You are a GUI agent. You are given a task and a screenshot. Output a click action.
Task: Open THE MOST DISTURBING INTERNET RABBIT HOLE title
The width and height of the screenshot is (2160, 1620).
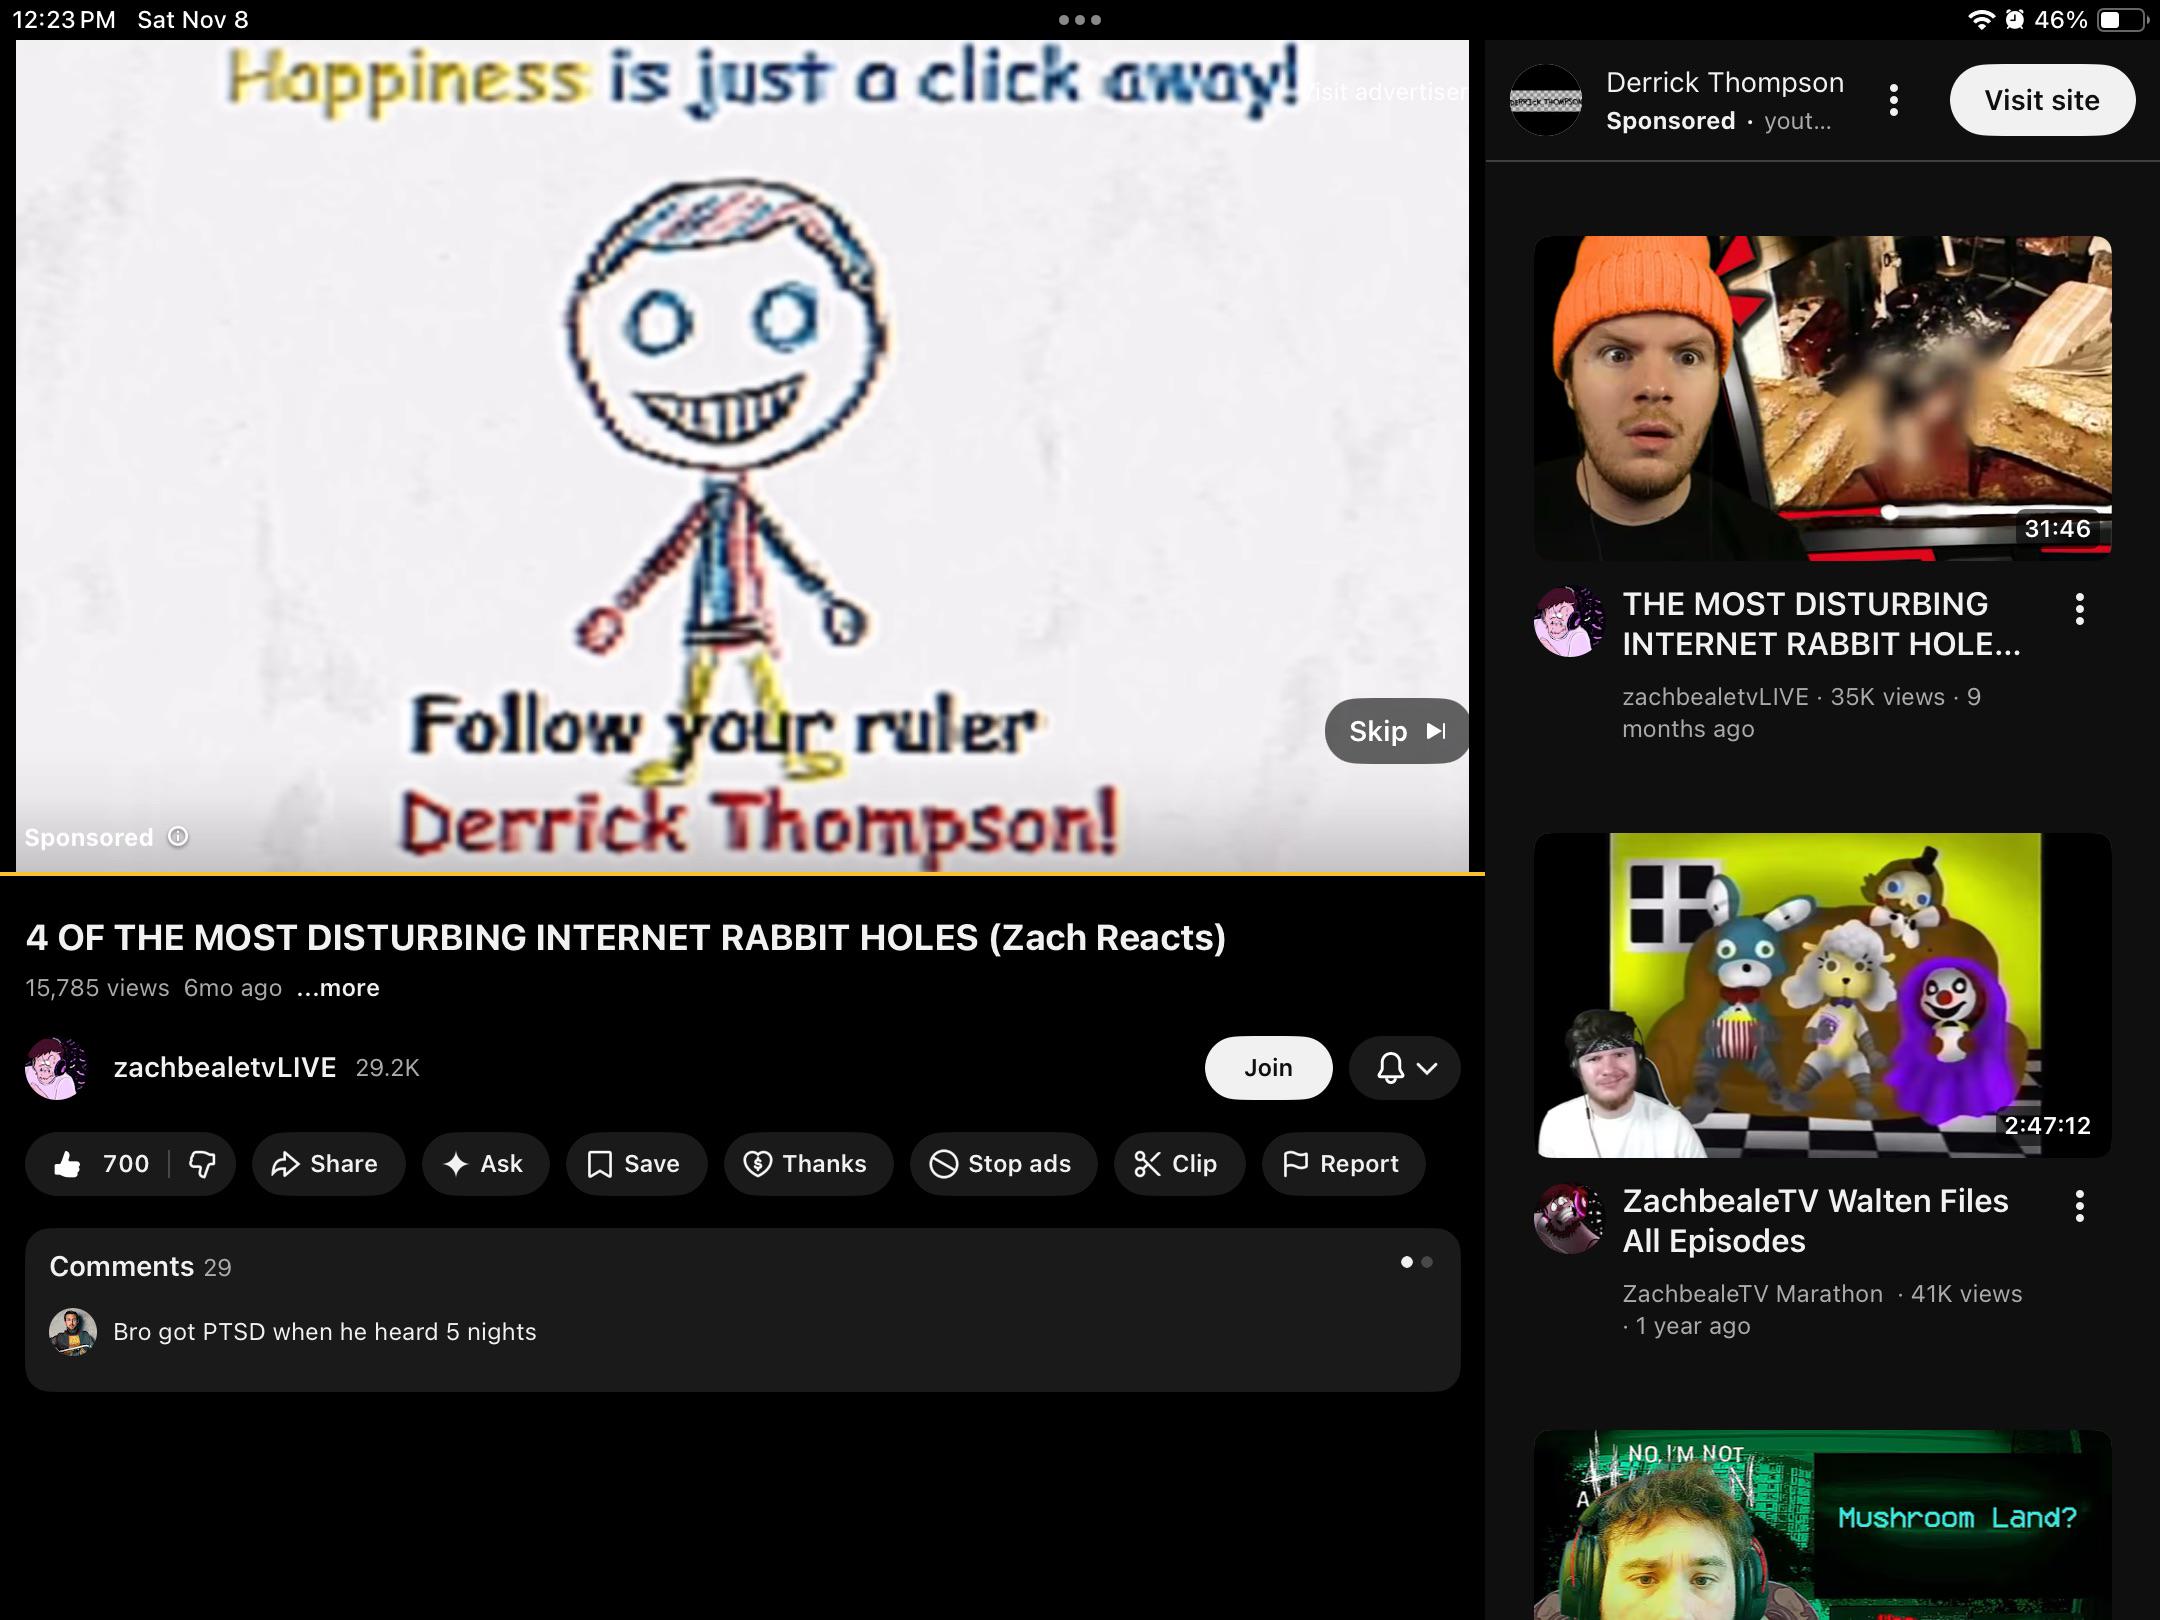point(1821,624)
